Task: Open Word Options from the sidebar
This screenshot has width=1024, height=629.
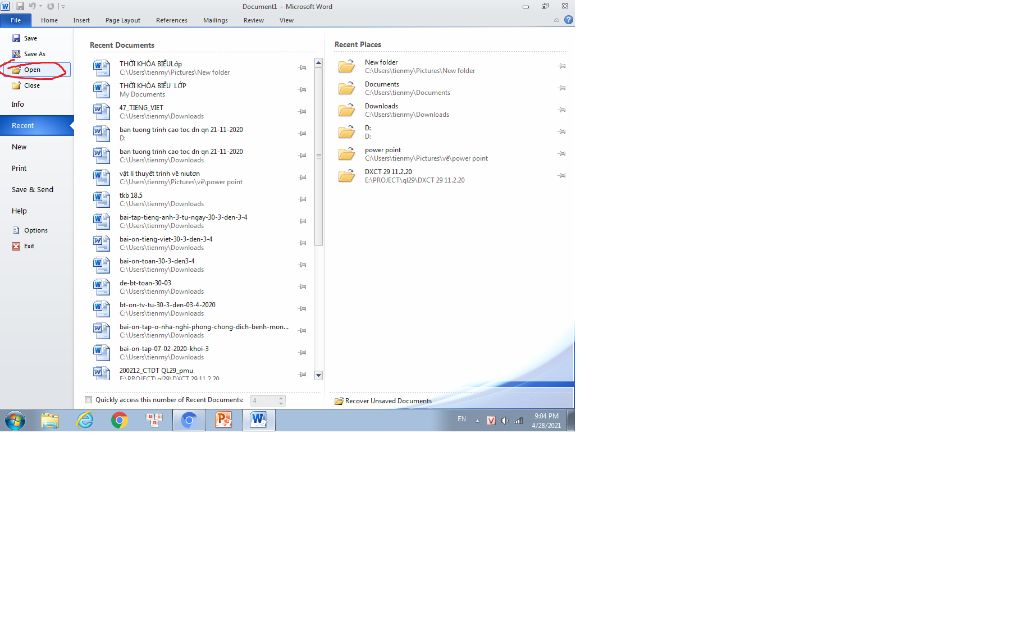Action: (x=37, y=231)
